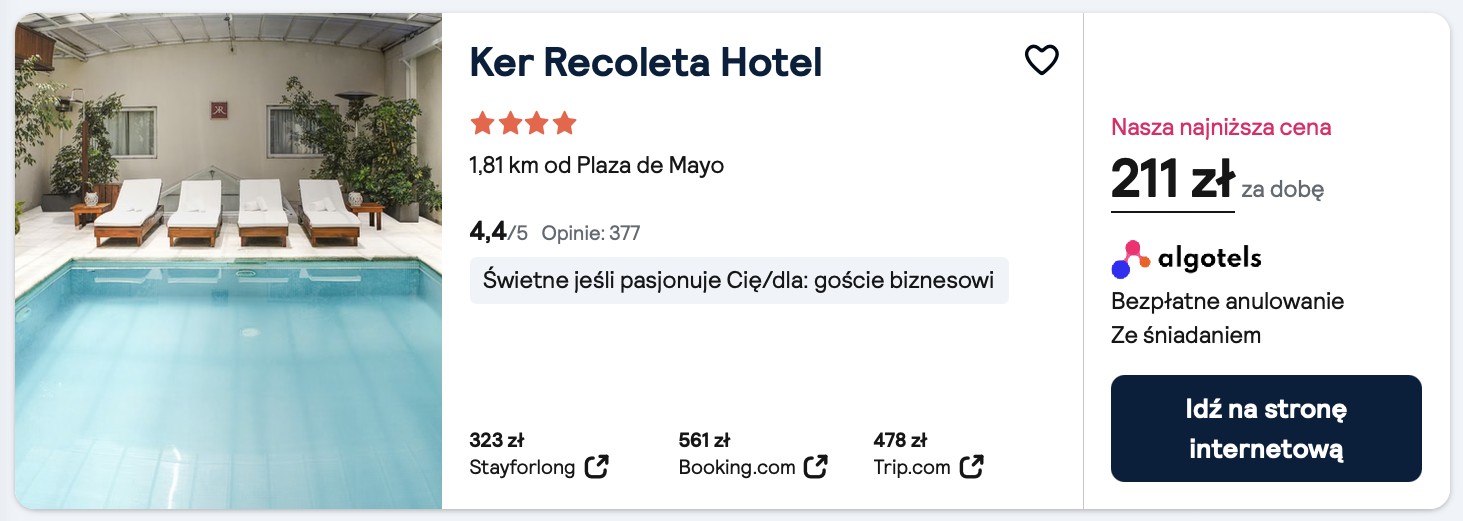The height and width of the screenshot is (521, 1463).
Task: Click the 478 zł Trip.com price
Action: pos(900,440)
